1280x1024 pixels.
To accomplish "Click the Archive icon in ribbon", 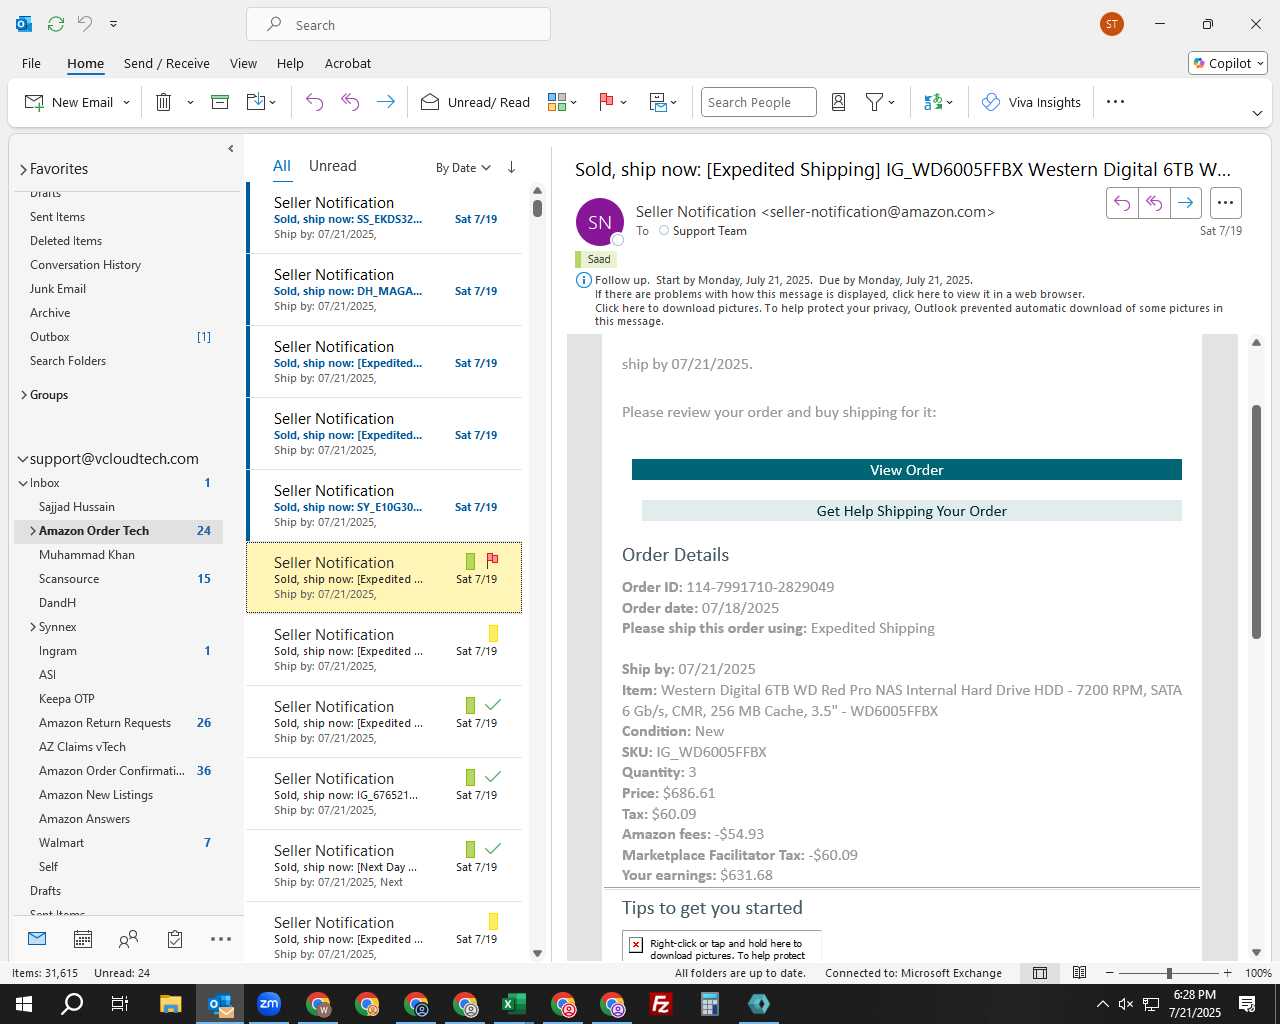I will (220, 102).
